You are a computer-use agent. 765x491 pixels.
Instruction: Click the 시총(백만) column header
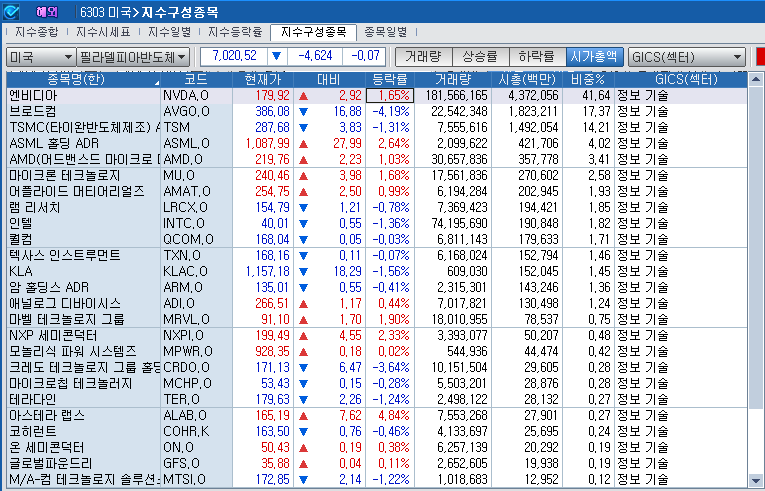pos(527,80)
